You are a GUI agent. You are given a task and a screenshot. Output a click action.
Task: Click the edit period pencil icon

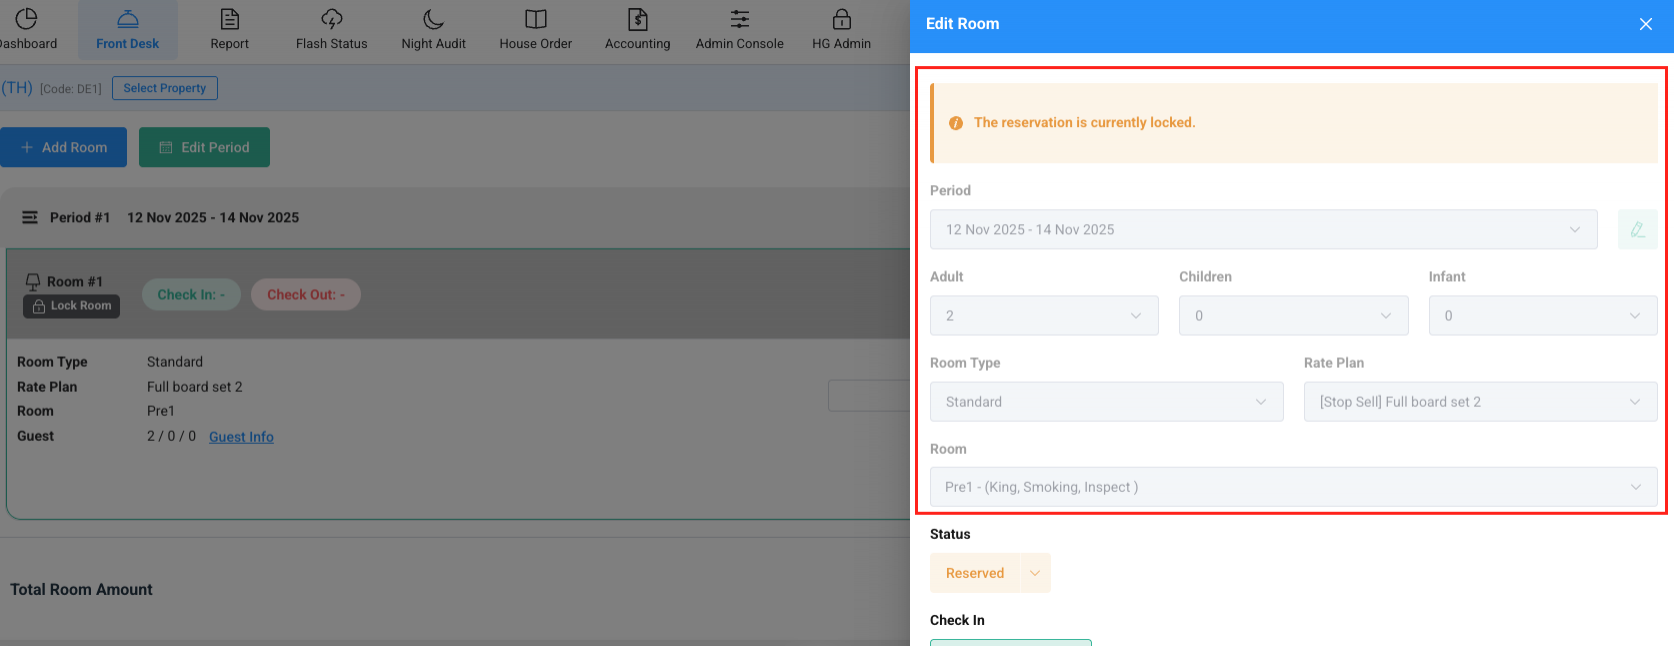pyautogui.click(x=1637, y=230)
